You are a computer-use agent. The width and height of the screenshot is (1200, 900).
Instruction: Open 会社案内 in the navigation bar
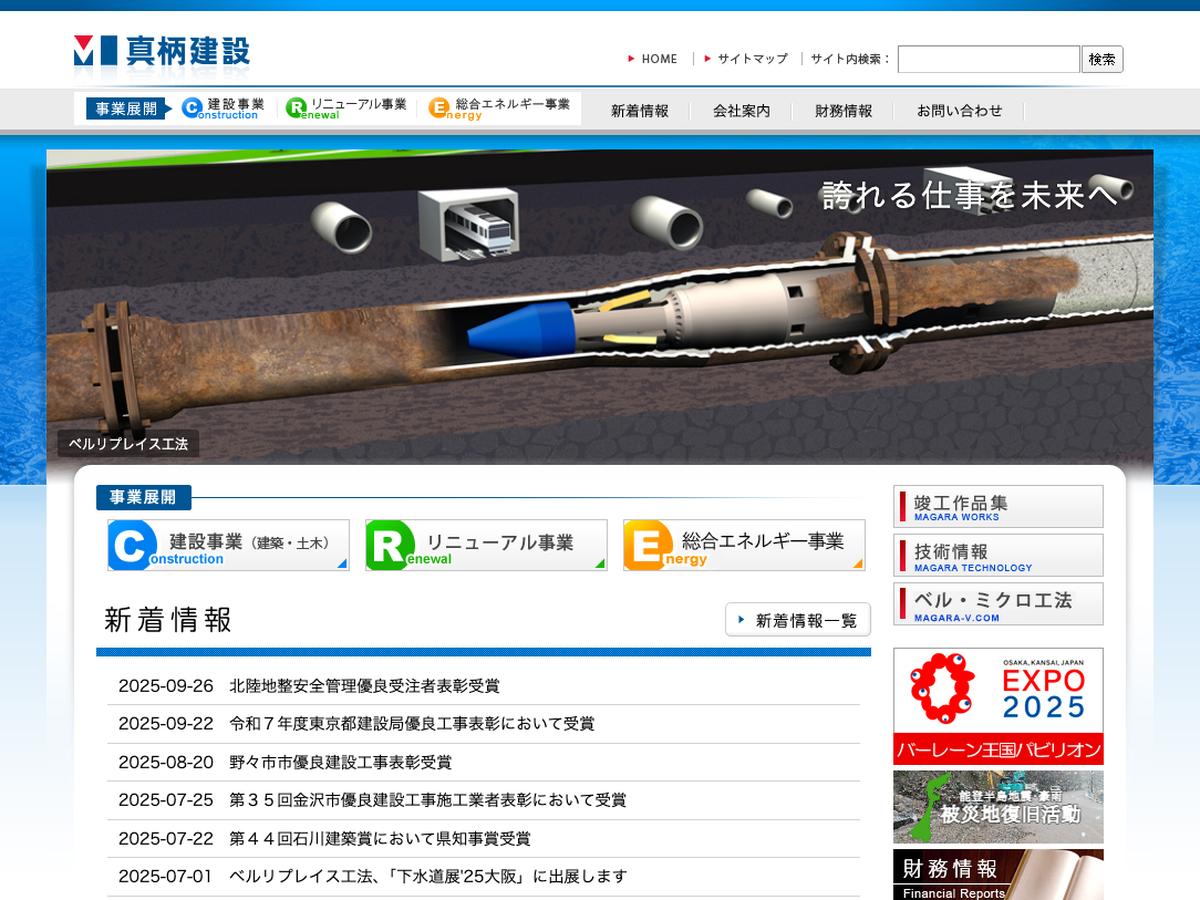[x=741, y=111]
